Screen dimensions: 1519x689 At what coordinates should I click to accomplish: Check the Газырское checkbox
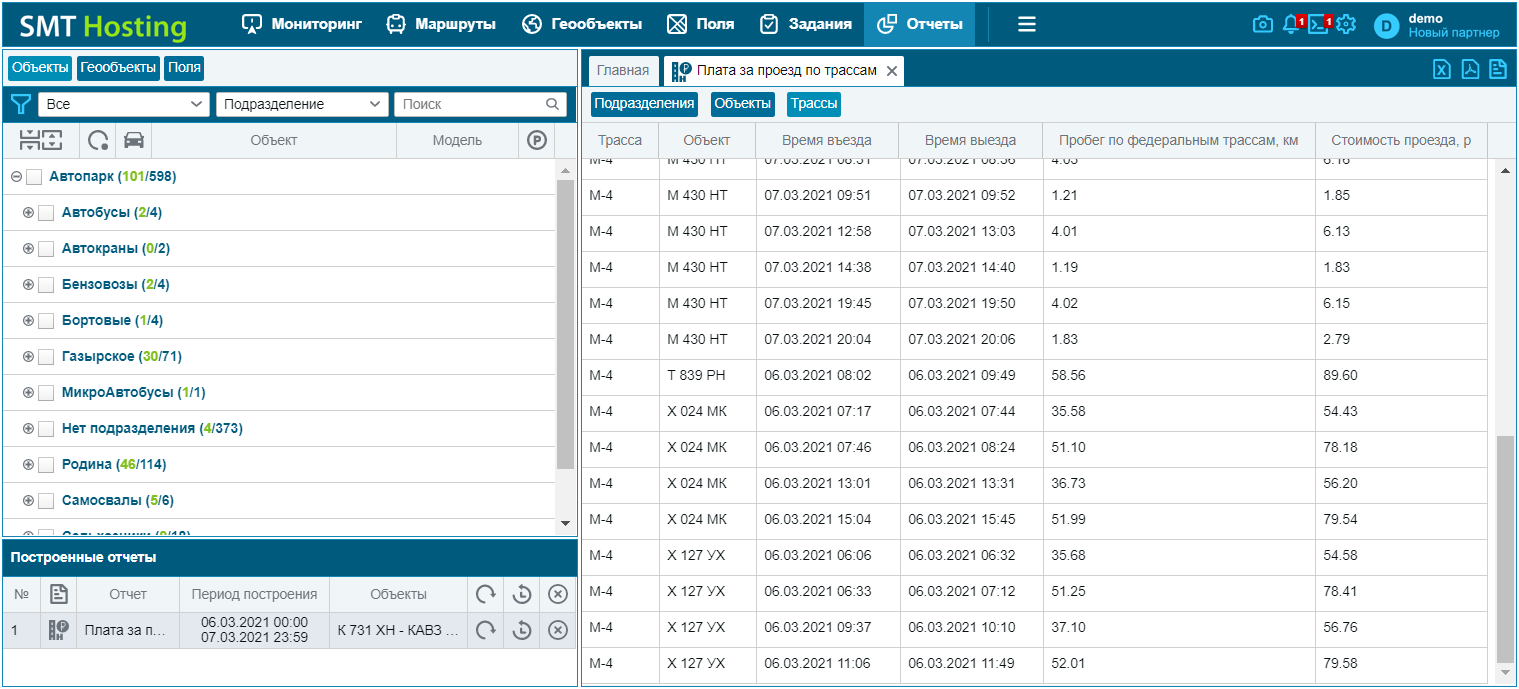click(x=46, y=357)
